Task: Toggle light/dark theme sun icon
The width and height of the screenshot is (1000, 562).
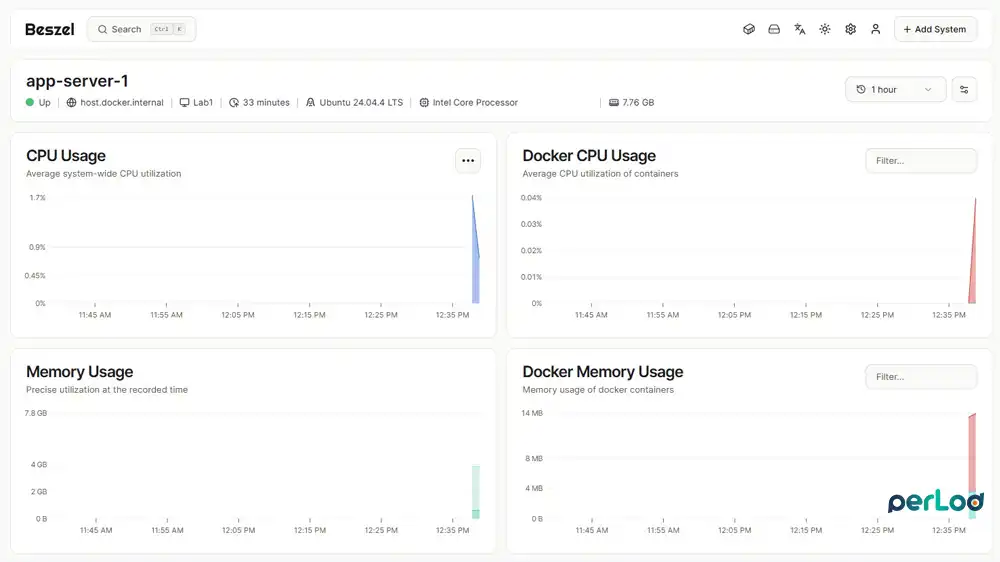Action: coord(825,29)
